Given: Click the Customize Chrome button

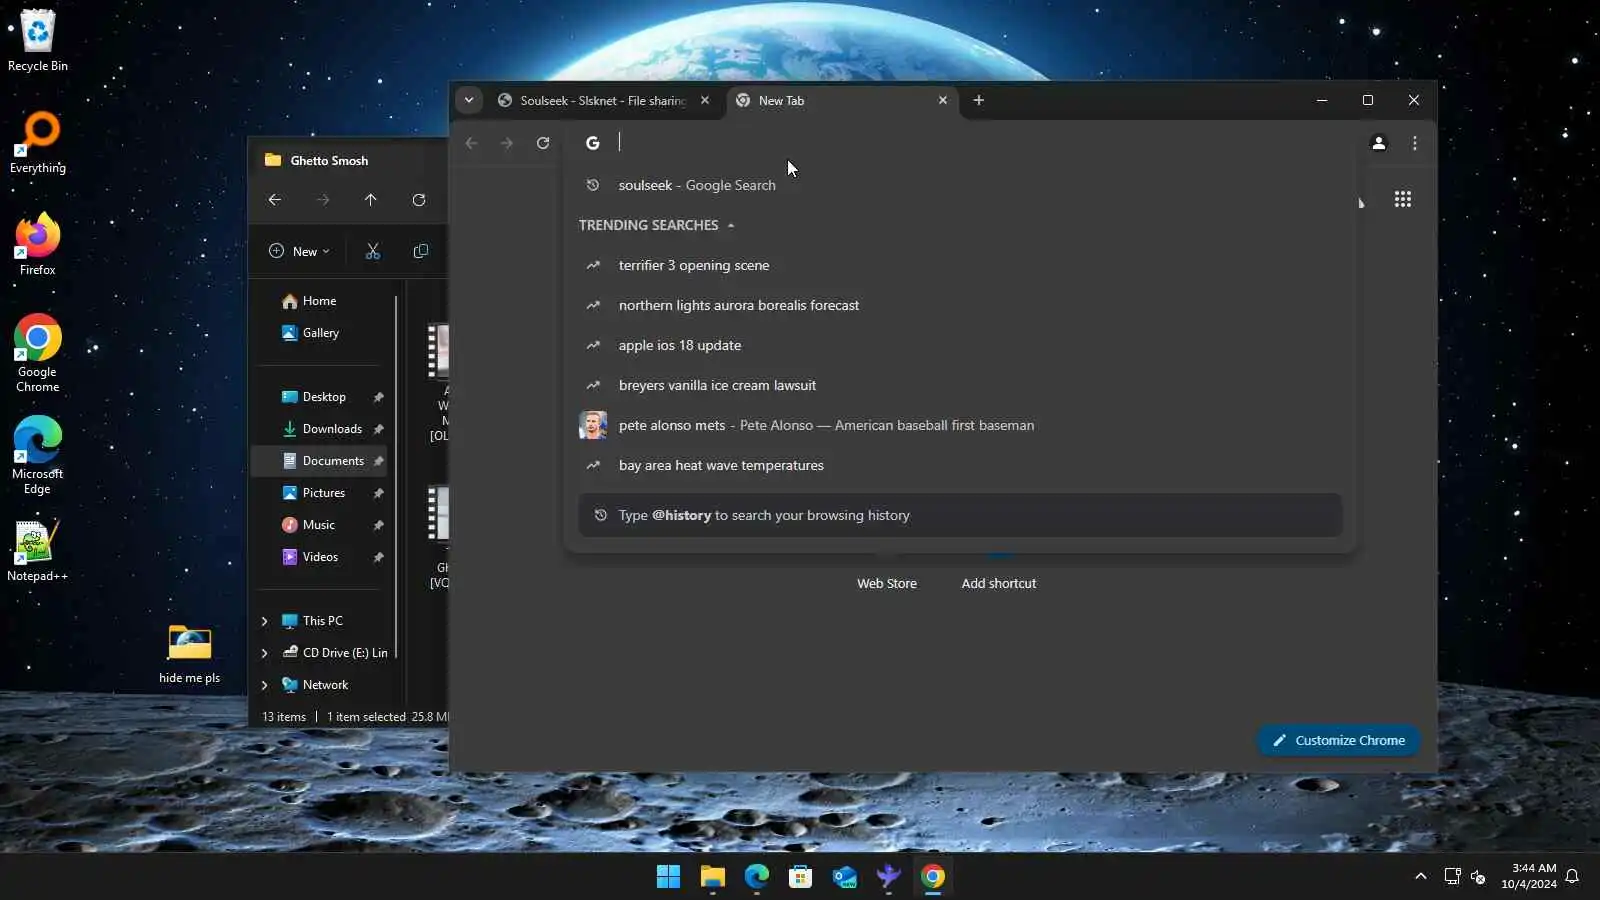Looking at the screenshot, I should pyautogui.click(x=1339, y=740).
